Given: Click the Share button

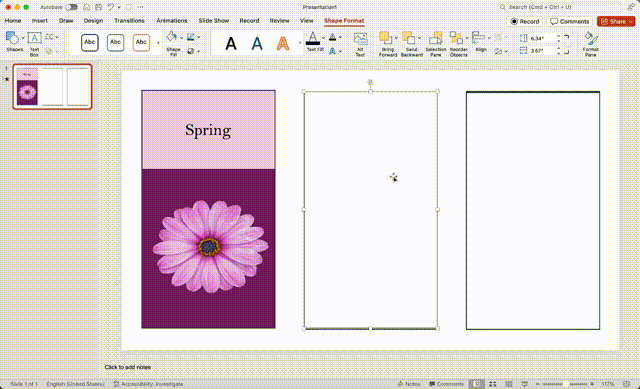Looking at the screenshot, I should click(x=616, y=21).
